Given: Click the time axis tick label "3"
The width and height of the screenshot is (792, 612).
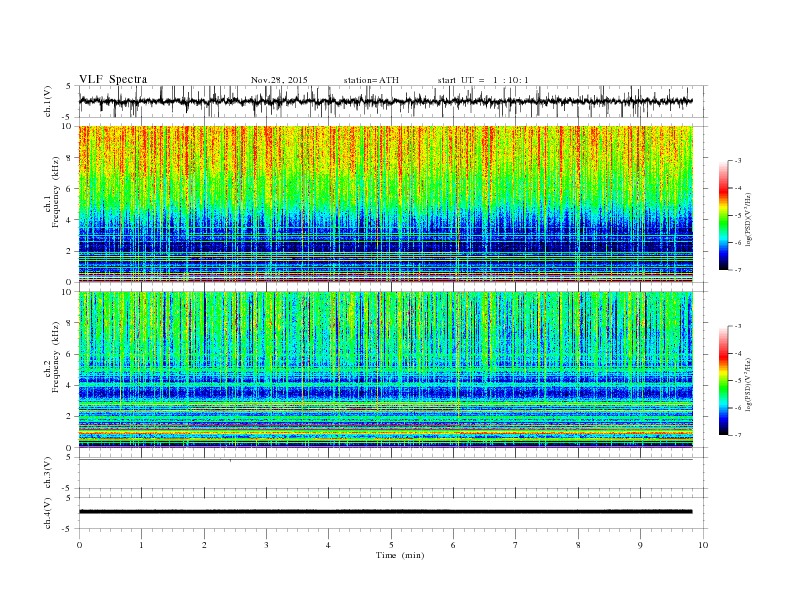Looking at the screenshot, I should pos(266,545).
